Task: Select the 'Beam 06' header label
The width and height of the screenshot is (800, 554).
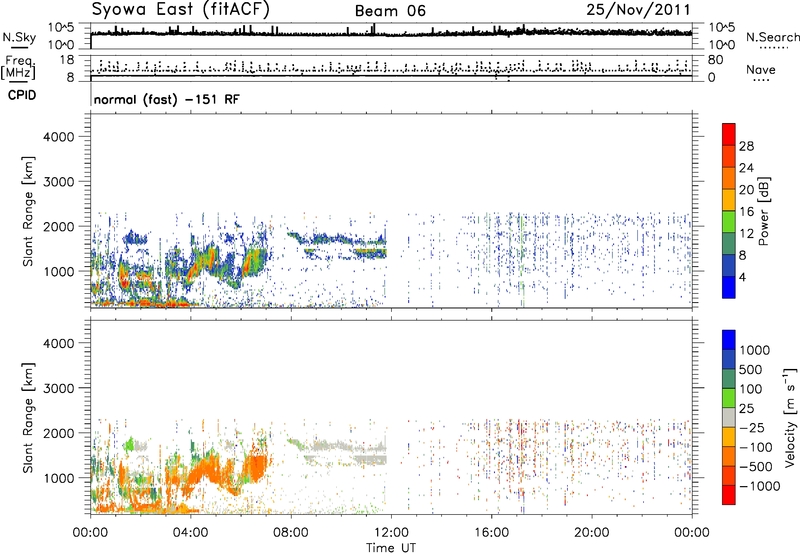Action: (390, 11)
